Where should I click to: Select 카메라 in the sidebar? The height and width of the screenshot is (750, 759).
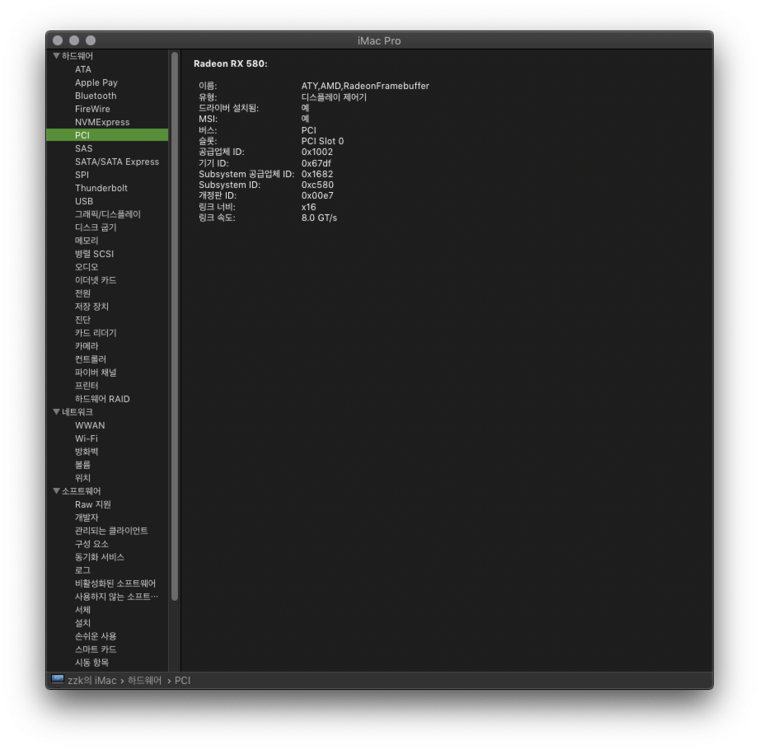click(x=86, y=346)
